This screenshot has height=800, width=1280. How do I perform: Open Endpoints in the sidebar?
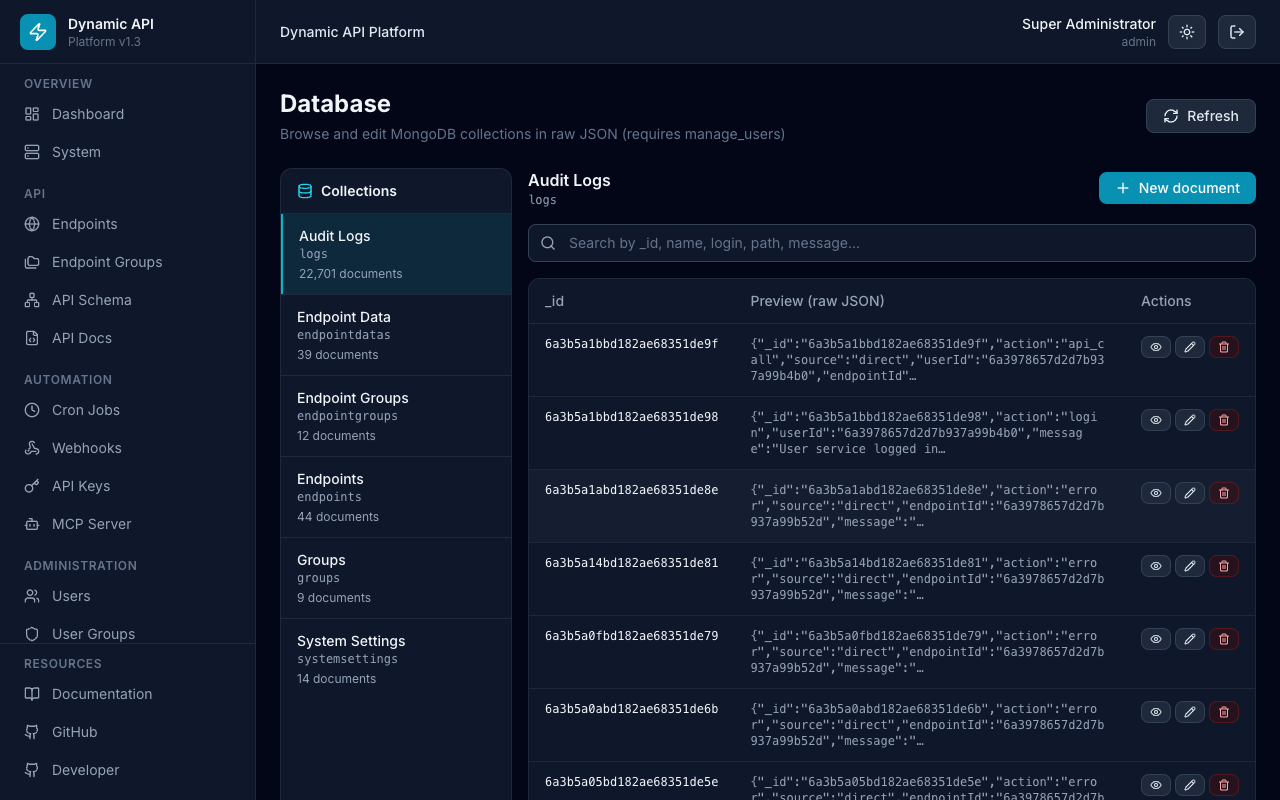point(128,224)
